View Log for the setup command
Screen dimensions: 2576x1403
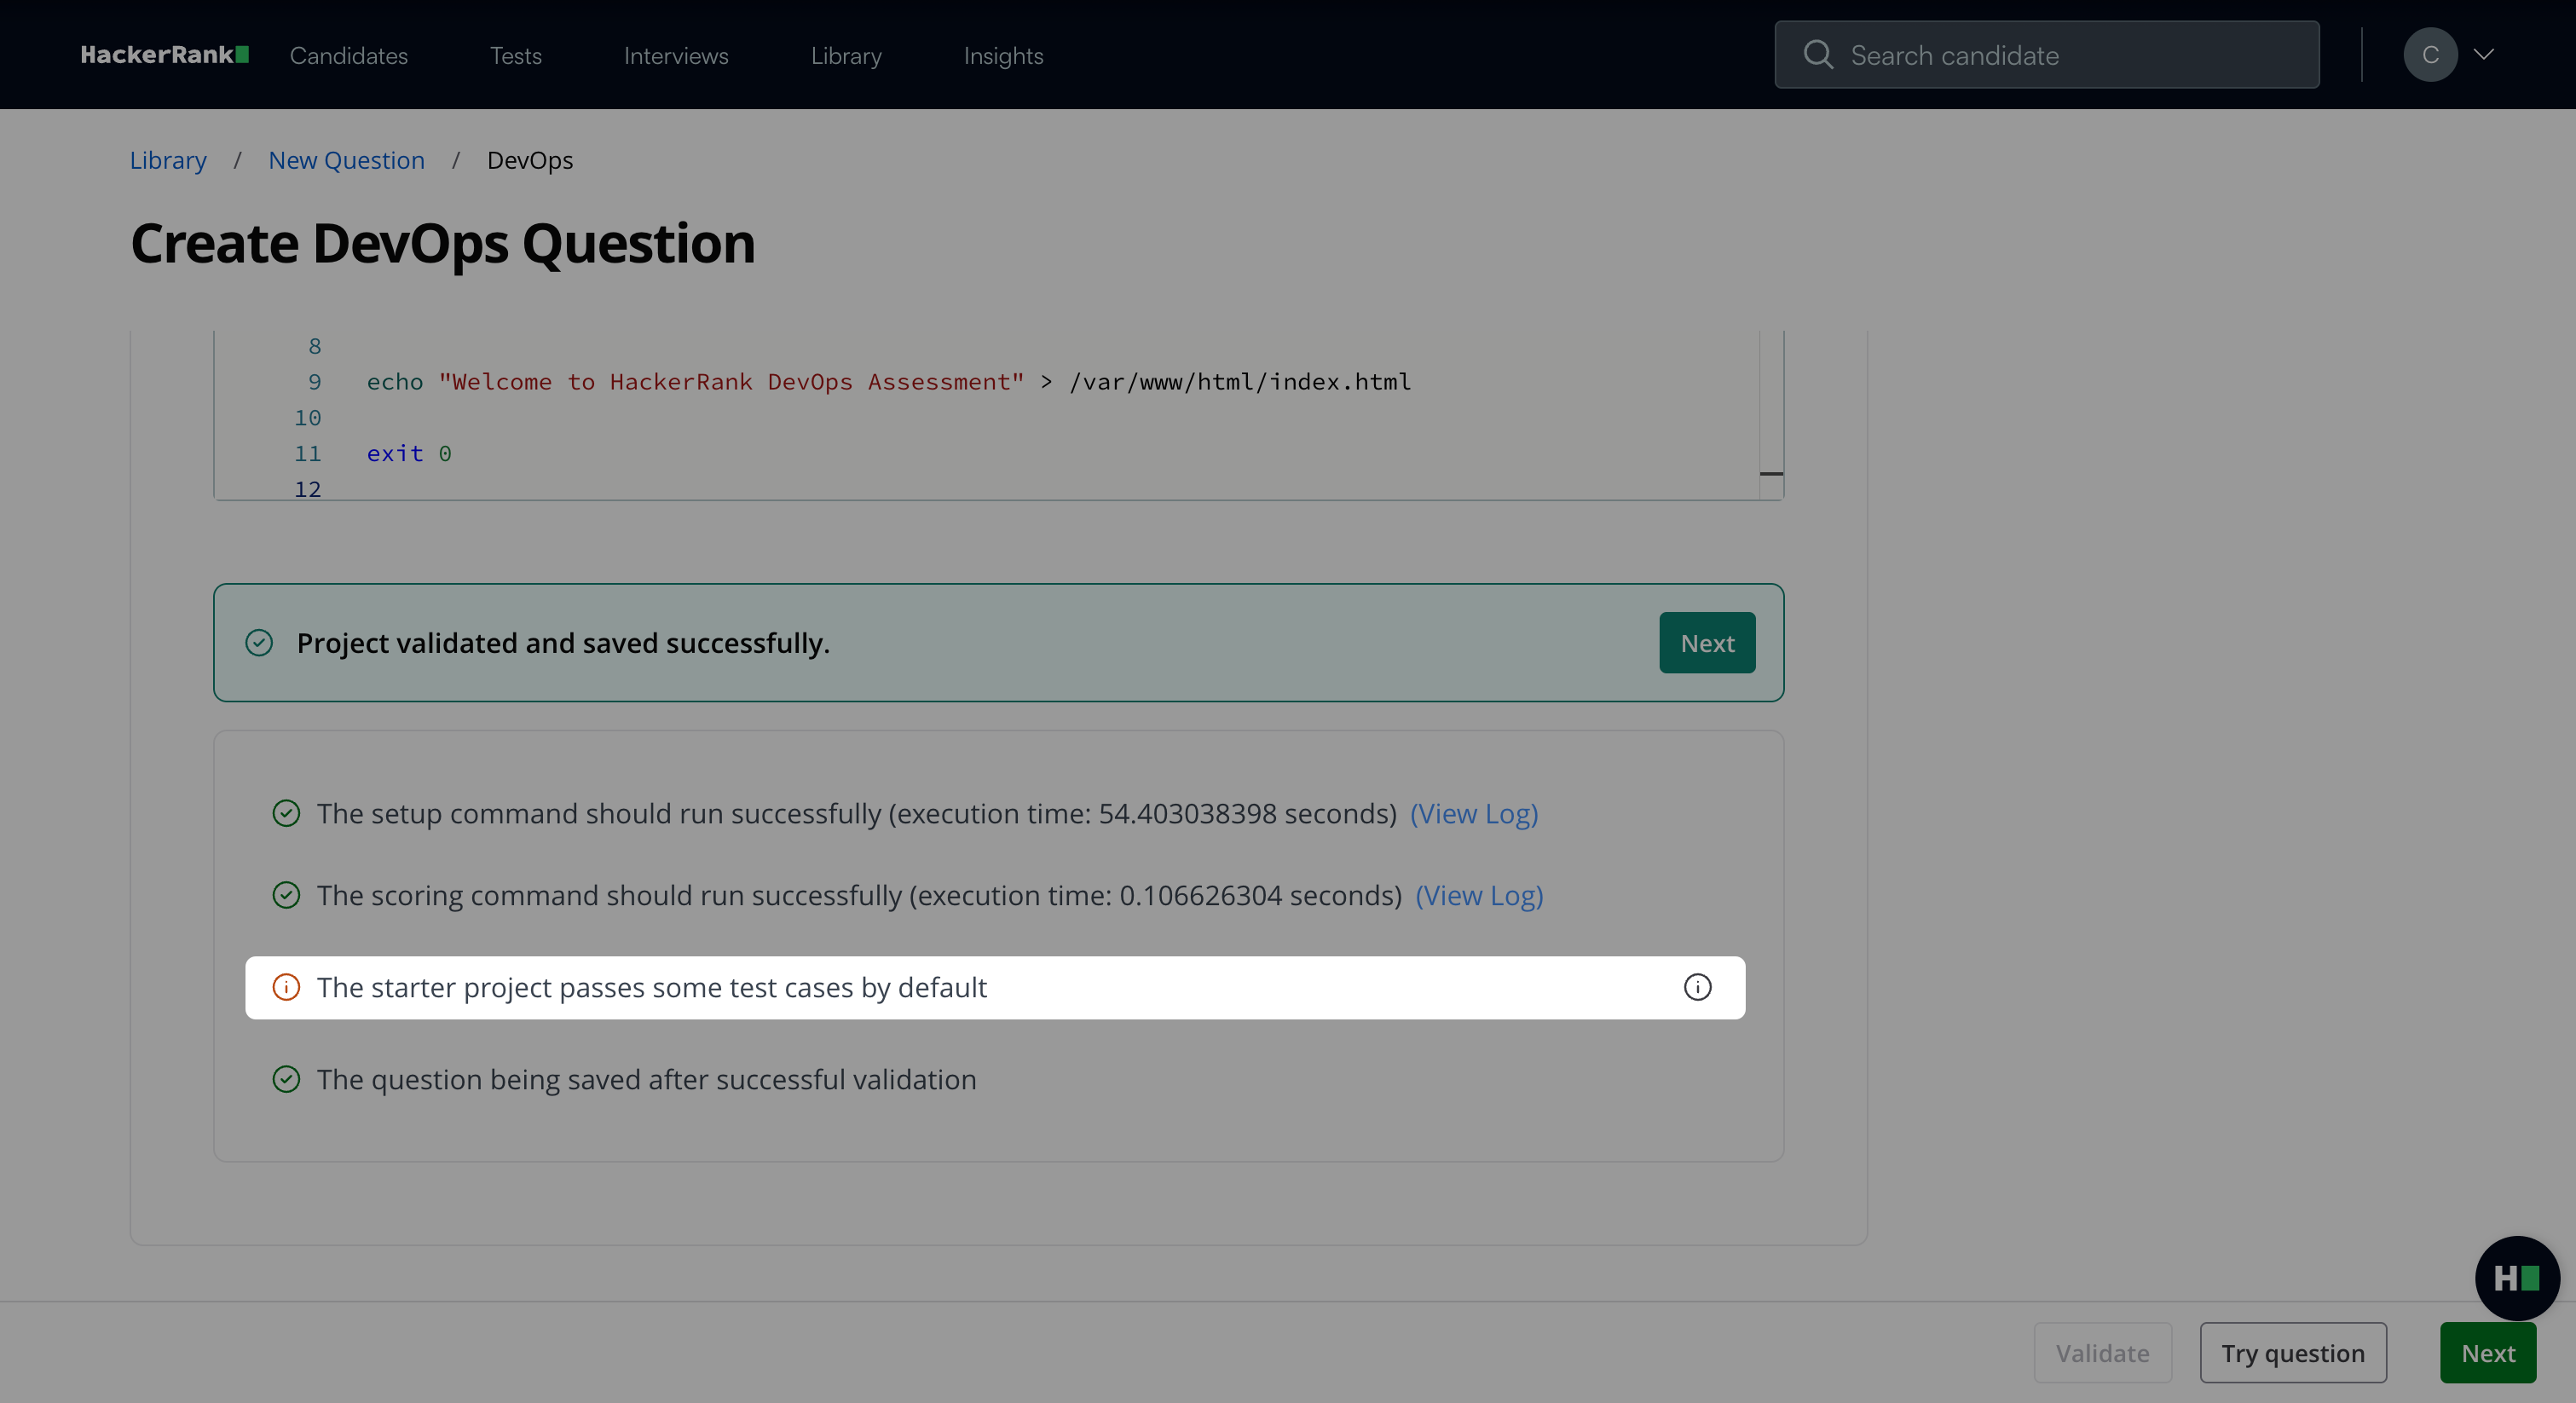tap(1474, 813)
